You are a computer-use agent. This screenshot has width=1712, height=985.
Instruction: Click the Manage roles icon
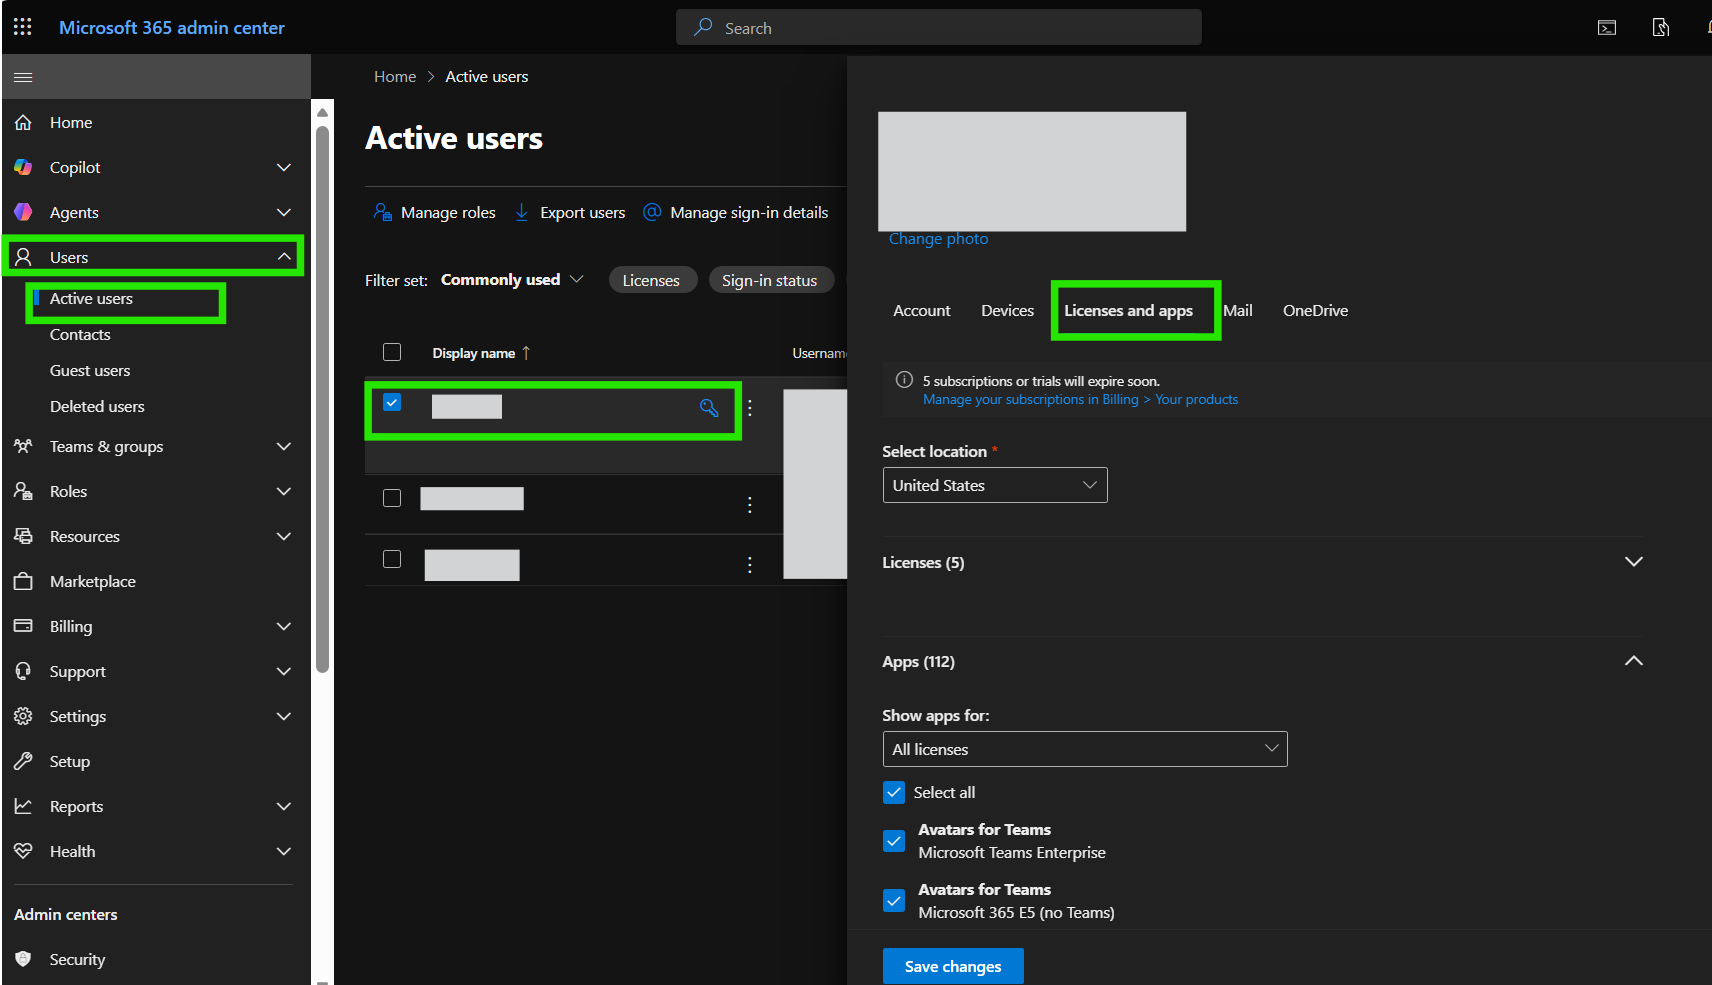coord(383,212)
